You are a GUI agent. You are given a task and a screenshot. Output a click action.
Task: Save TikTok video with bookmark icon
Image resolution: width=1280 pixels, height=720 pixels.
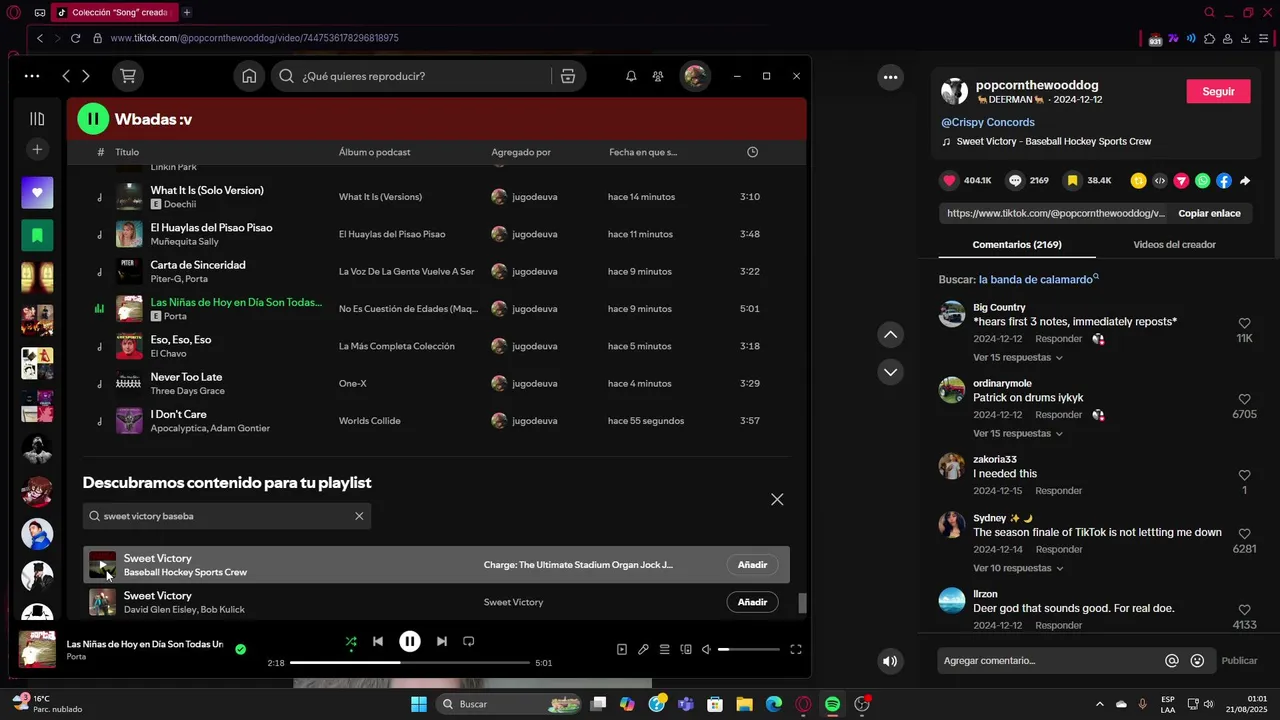(1072, 181)
